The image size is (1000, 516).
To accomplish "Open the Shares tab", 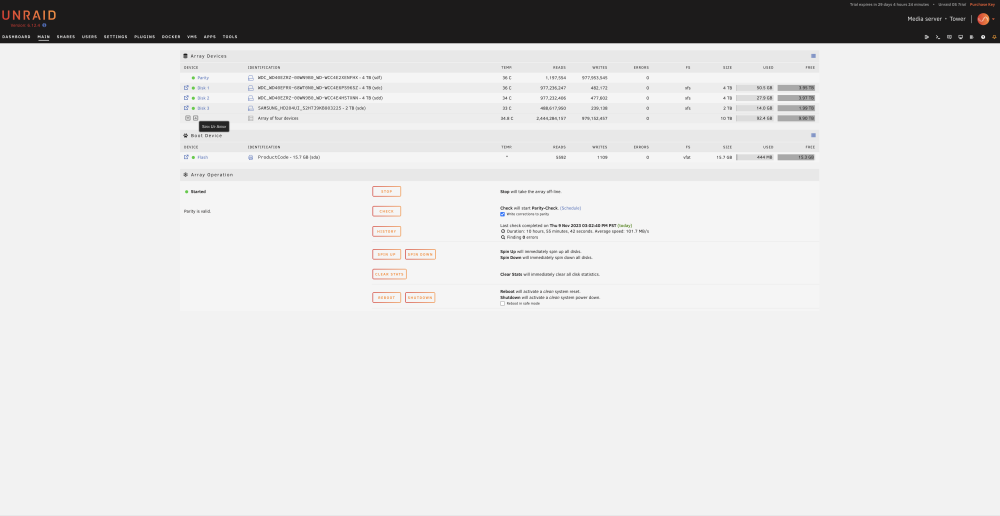I will (x=66, y=37).
